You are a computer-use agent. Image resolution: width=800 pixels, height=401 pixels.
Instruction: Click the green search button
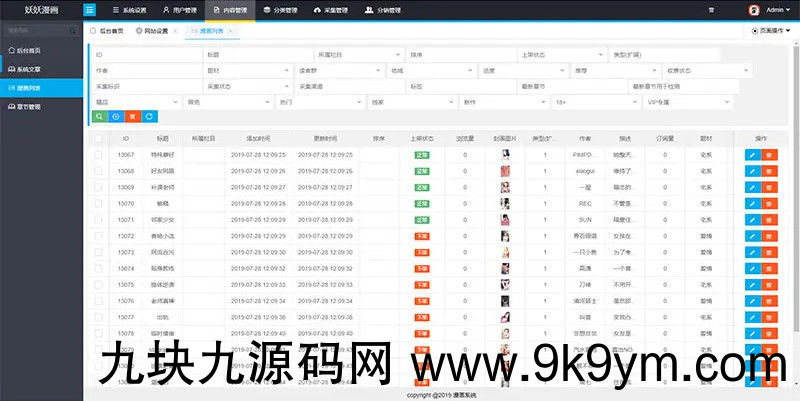coord(98,117)
